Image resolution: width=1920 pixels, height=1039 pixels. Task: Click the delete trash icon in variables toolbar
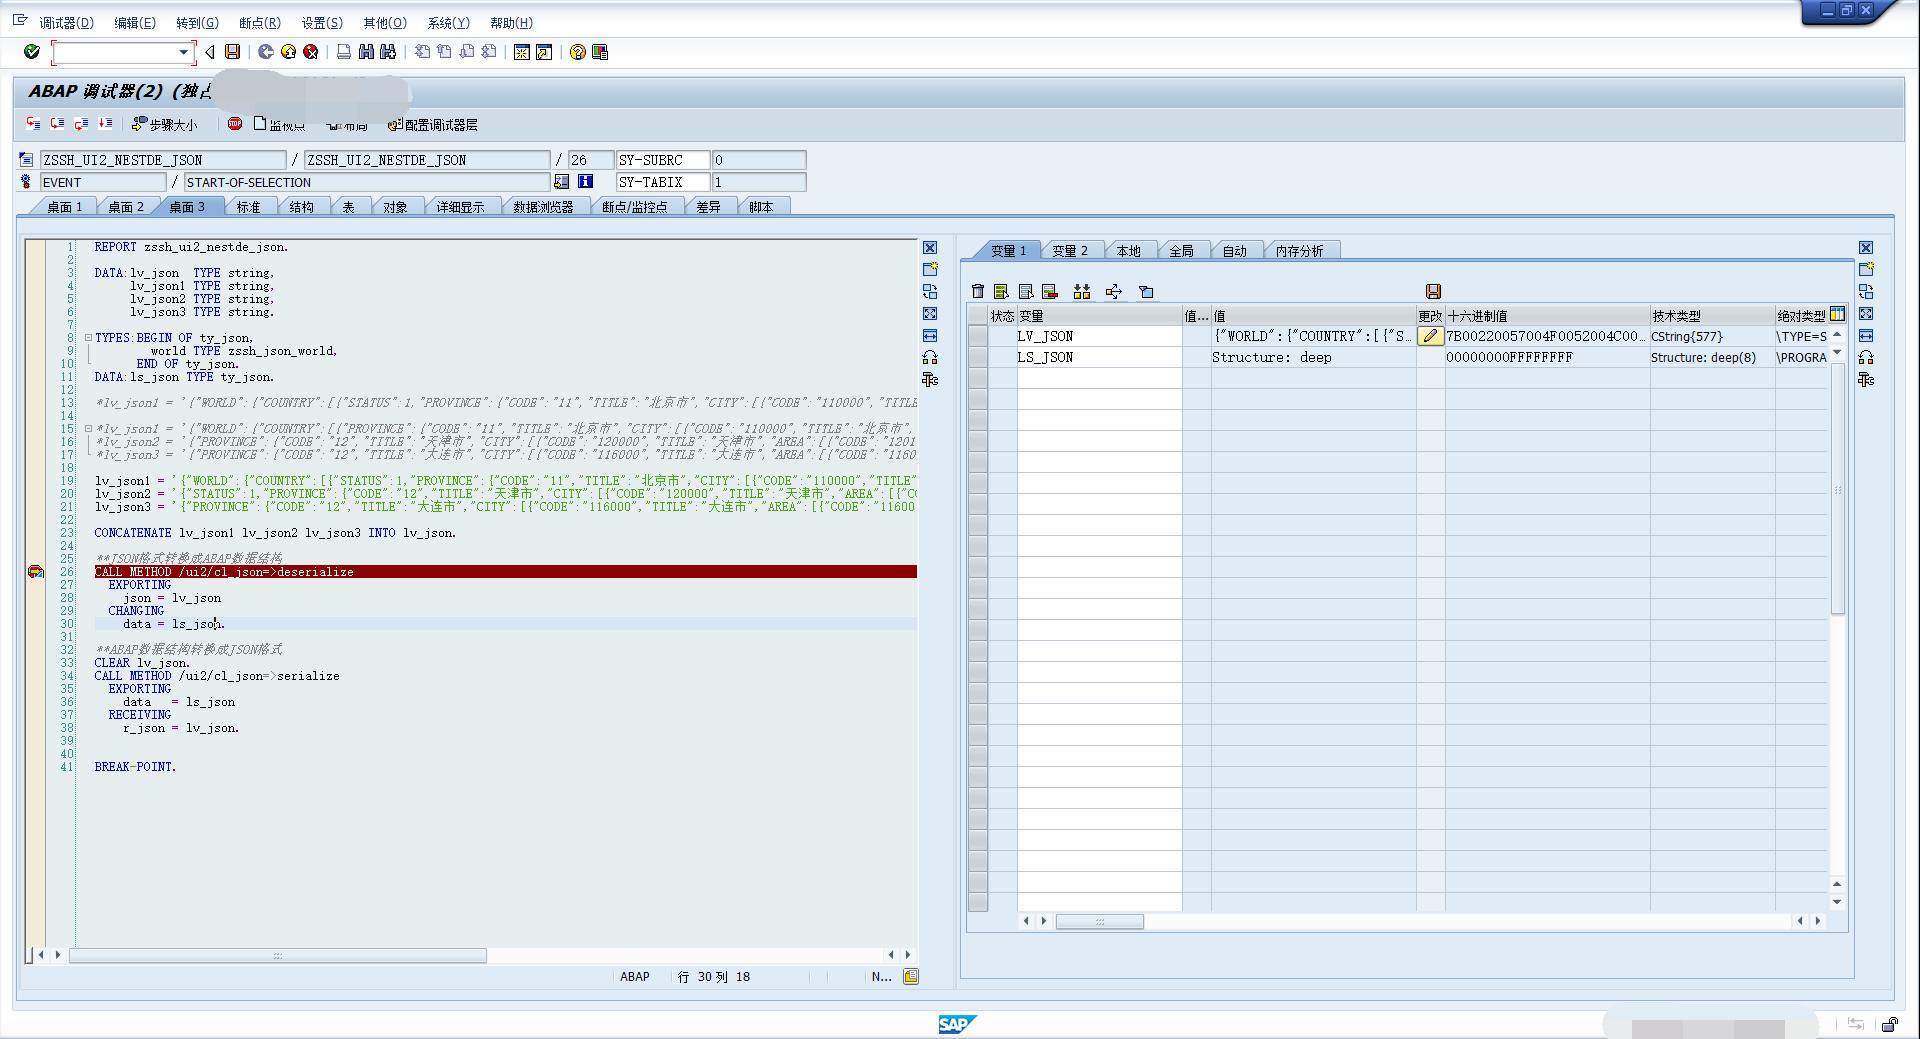point(978,291)
